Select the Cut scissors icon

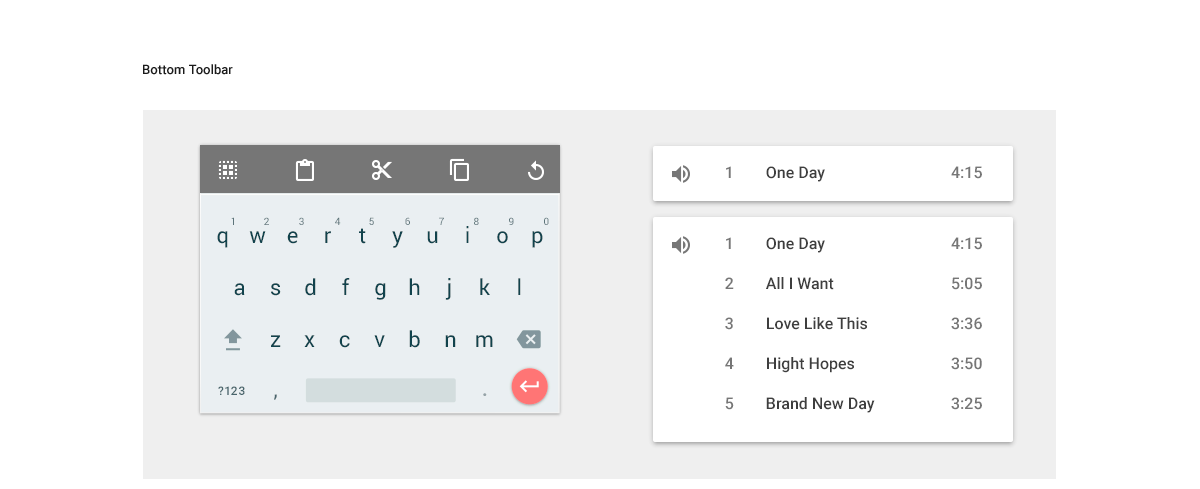(x=382, y=170)
